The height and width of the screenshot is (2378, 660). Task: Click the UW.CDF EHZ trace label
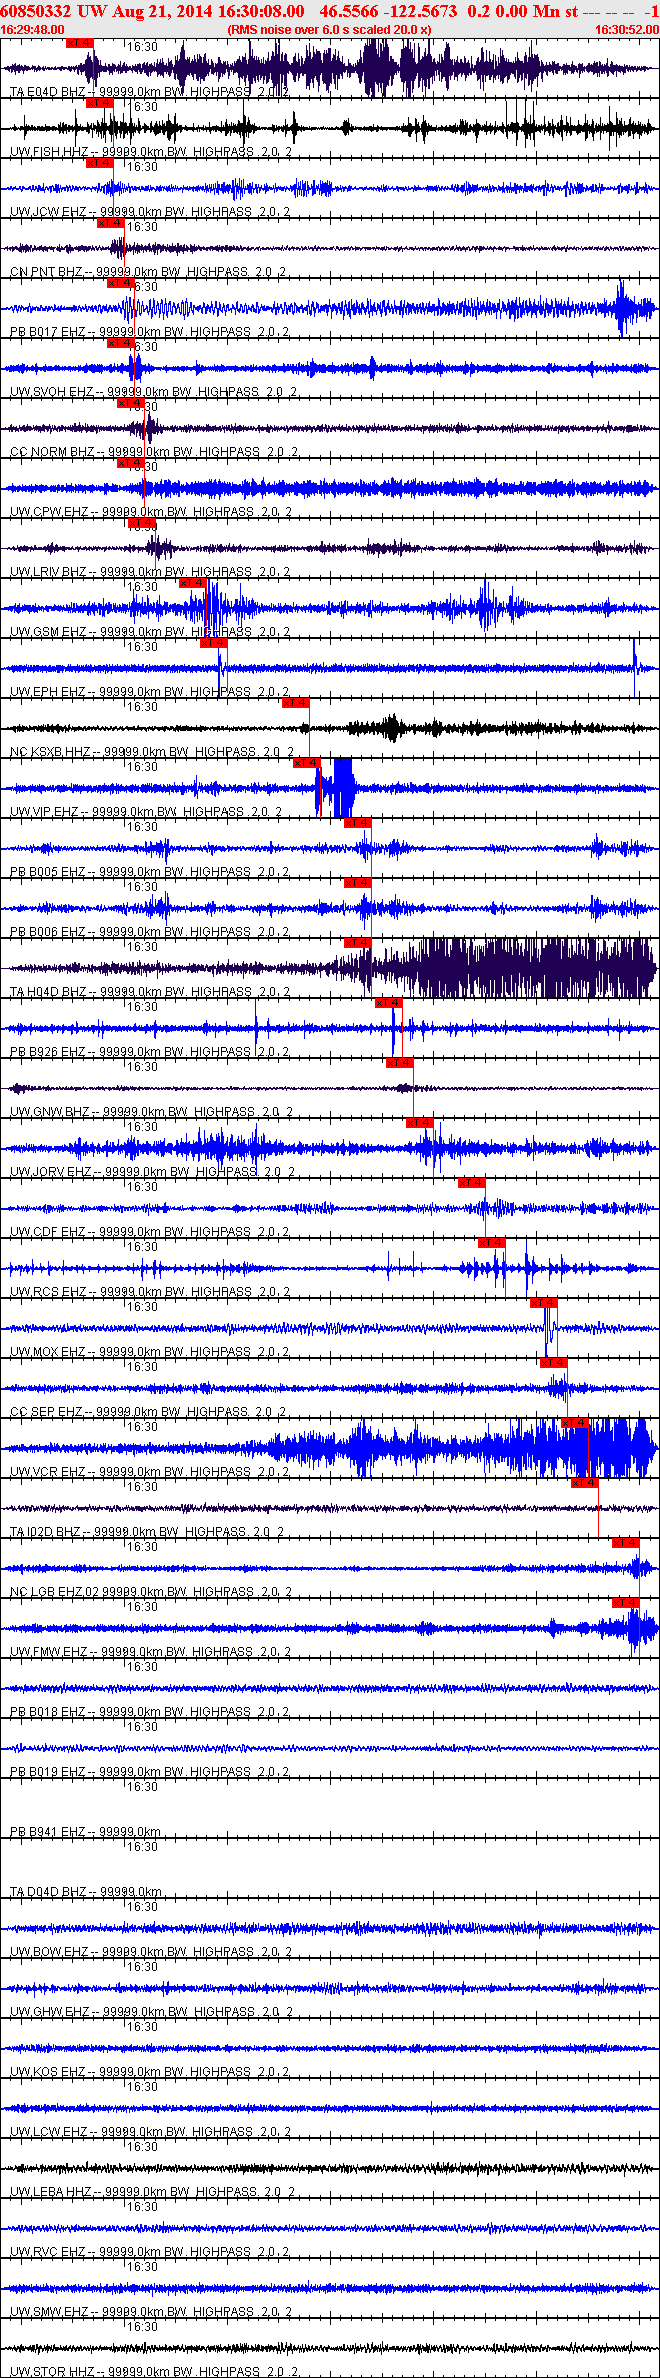(150, 1232)
